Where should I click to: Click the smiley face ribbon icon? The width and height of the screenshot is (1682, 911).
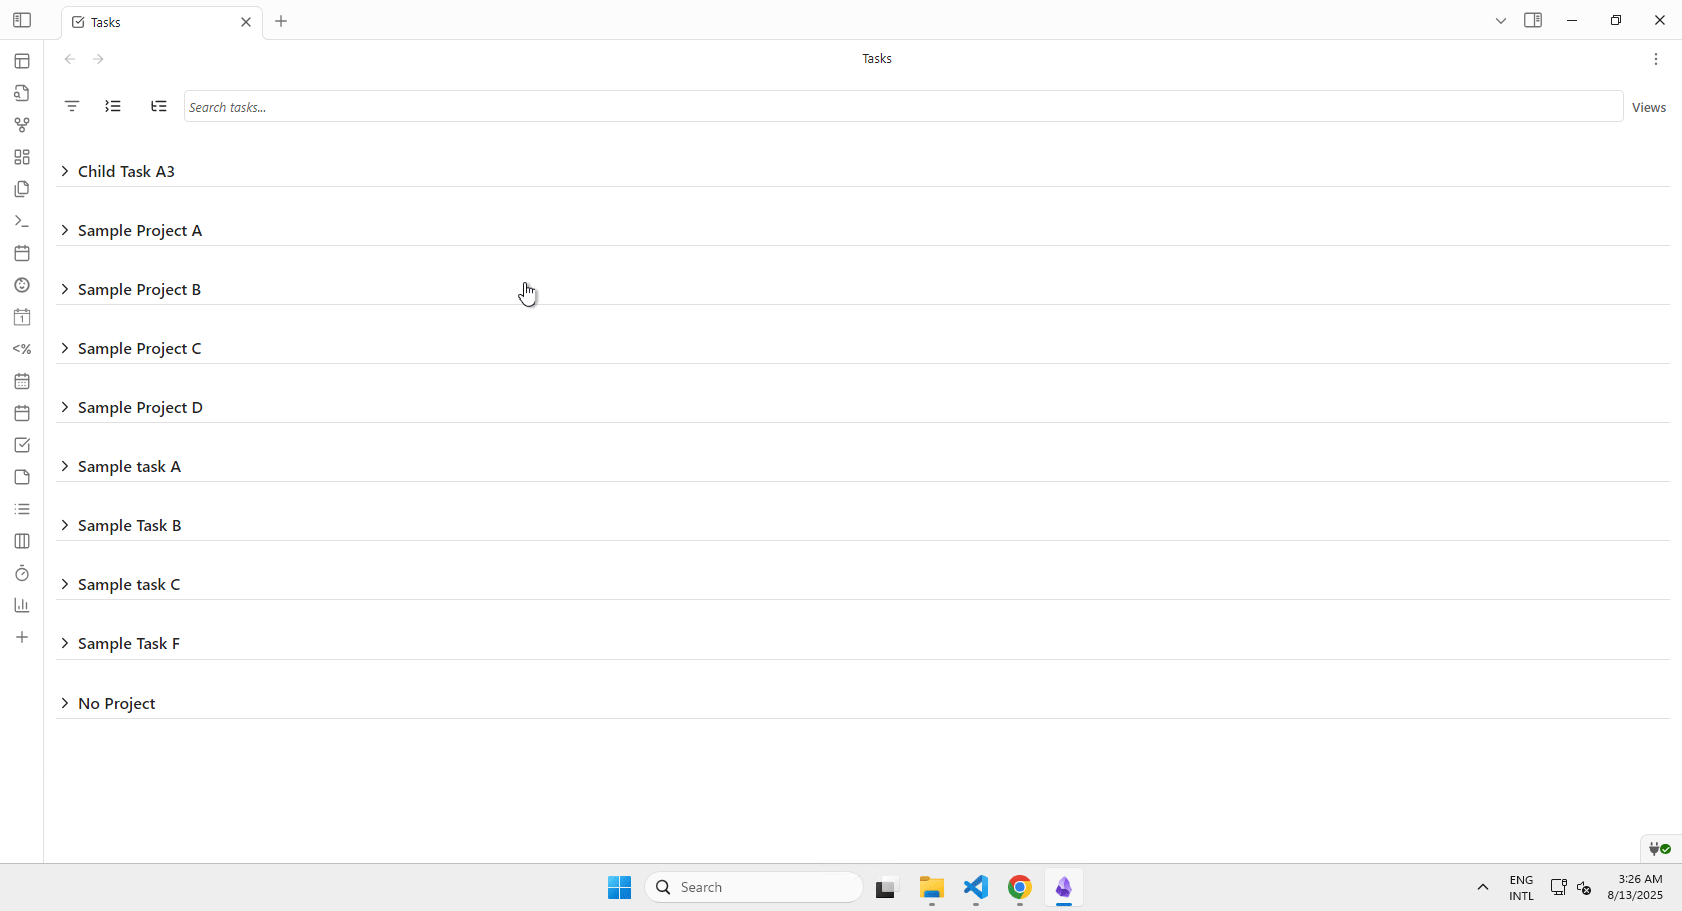click(22, 285)
